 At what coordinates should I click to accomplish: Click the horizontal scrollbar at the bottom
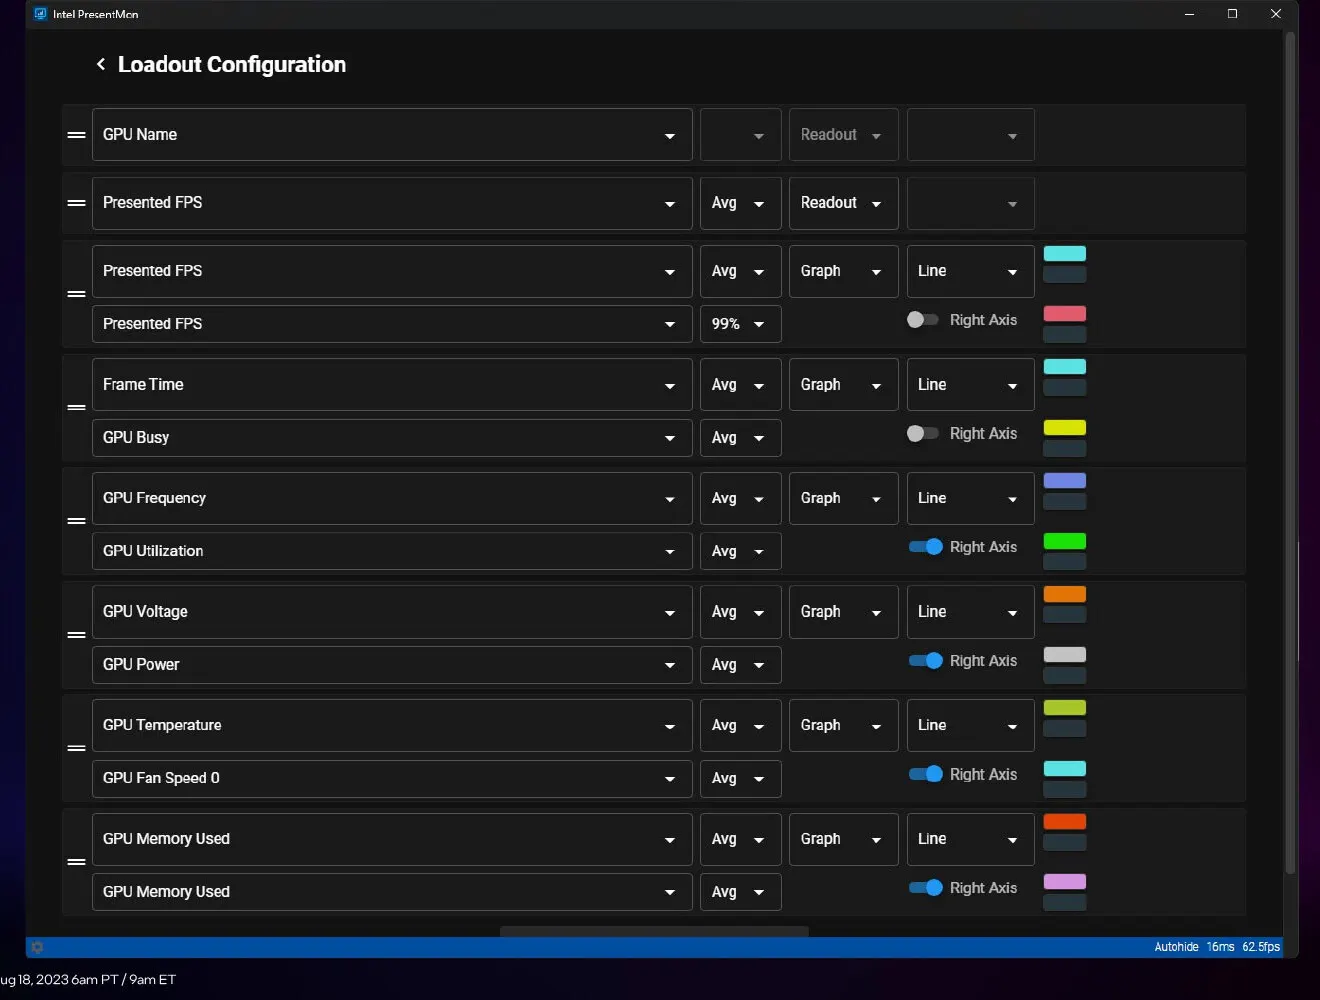click(x=653, y=931)
